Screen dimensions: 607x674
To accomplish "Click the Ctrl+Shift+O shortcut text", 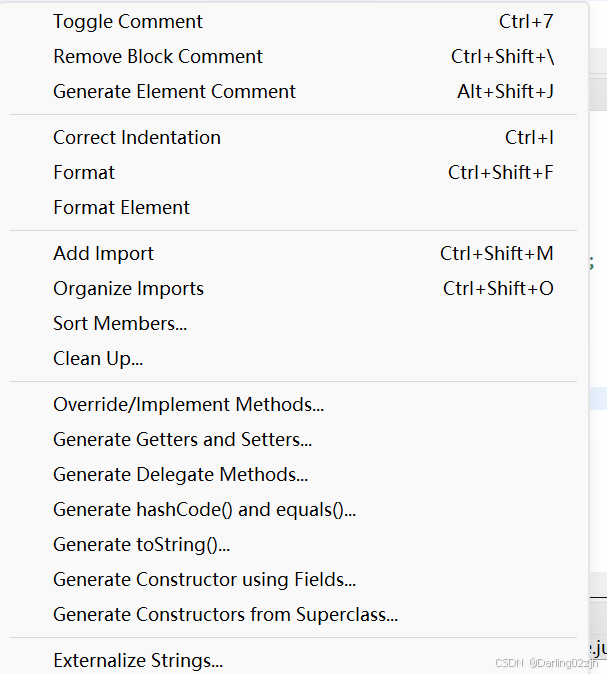I will click(x=498, y=288).
